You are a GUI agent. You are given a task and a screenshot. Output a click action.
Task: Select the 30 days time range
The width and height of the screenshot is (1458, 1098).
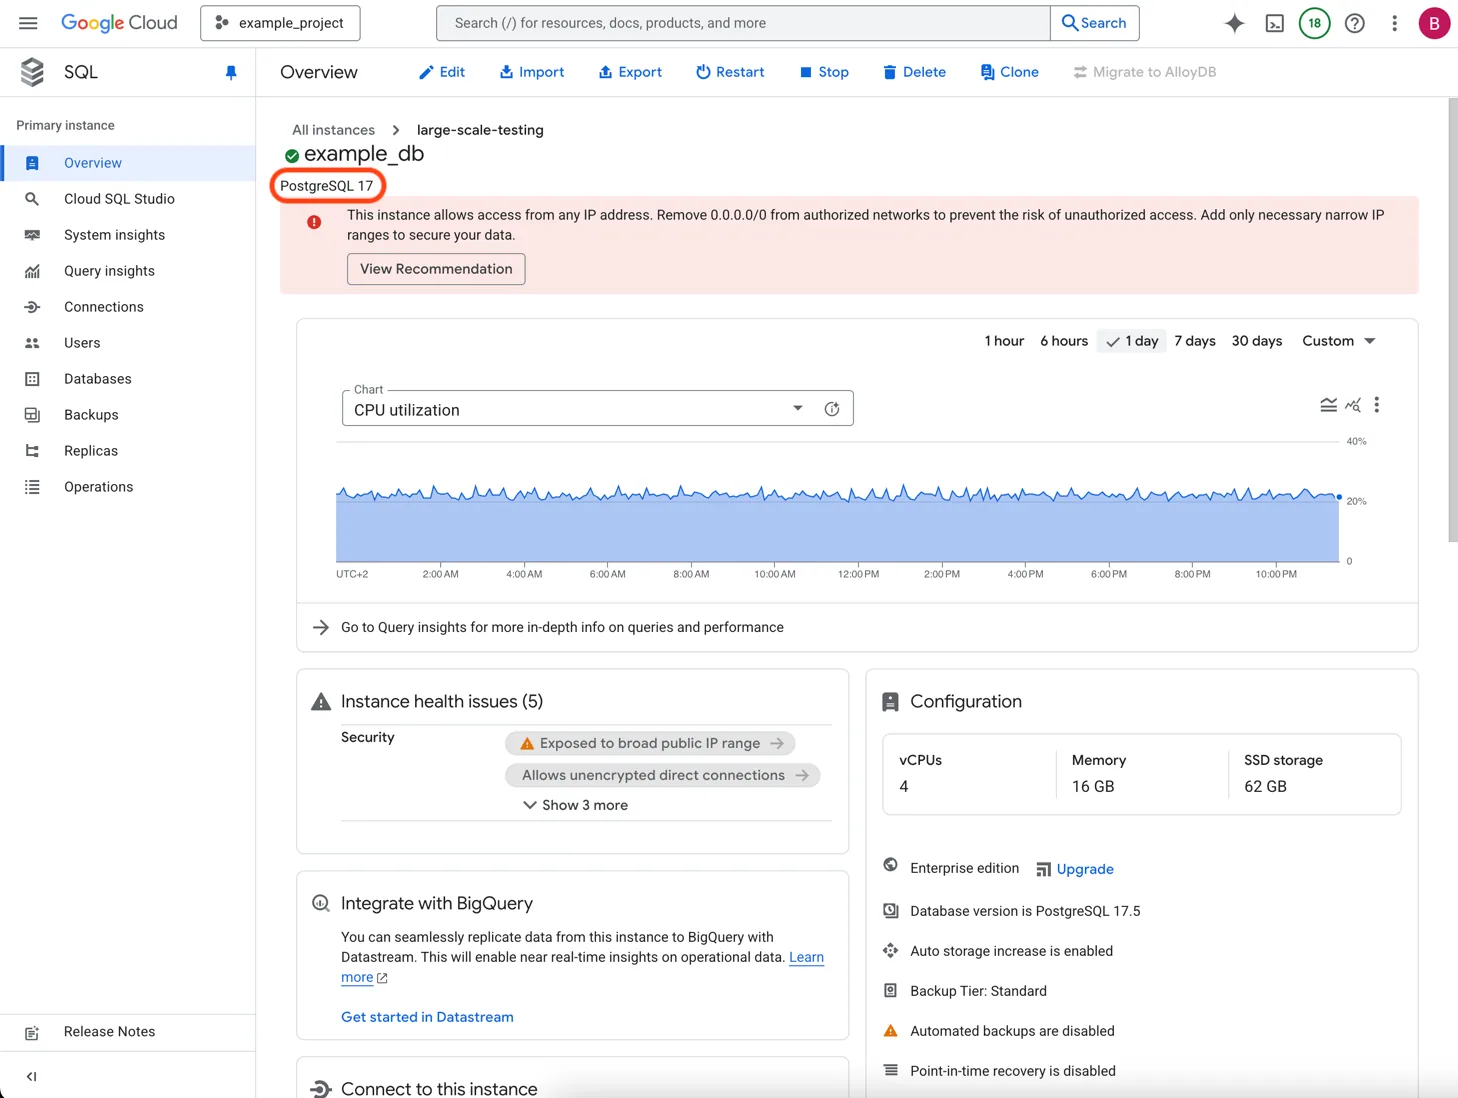coord(1257,341)
